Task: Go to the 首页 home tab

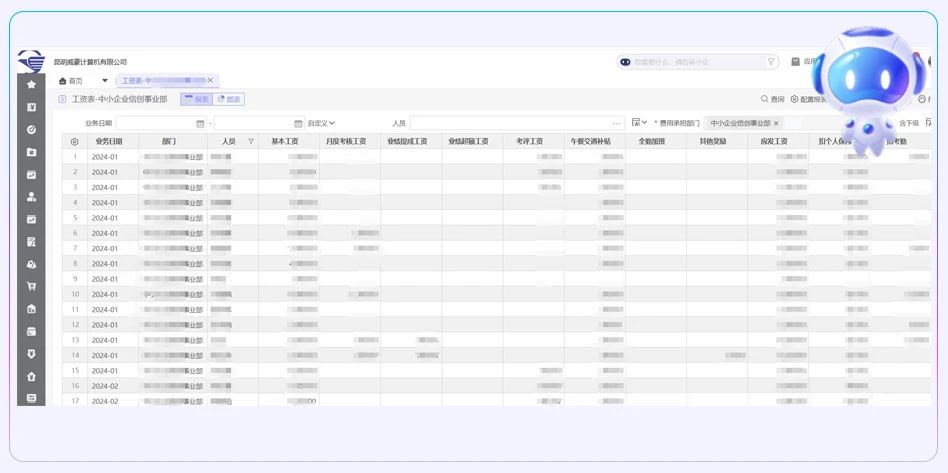Action: [x=71, y=81]
